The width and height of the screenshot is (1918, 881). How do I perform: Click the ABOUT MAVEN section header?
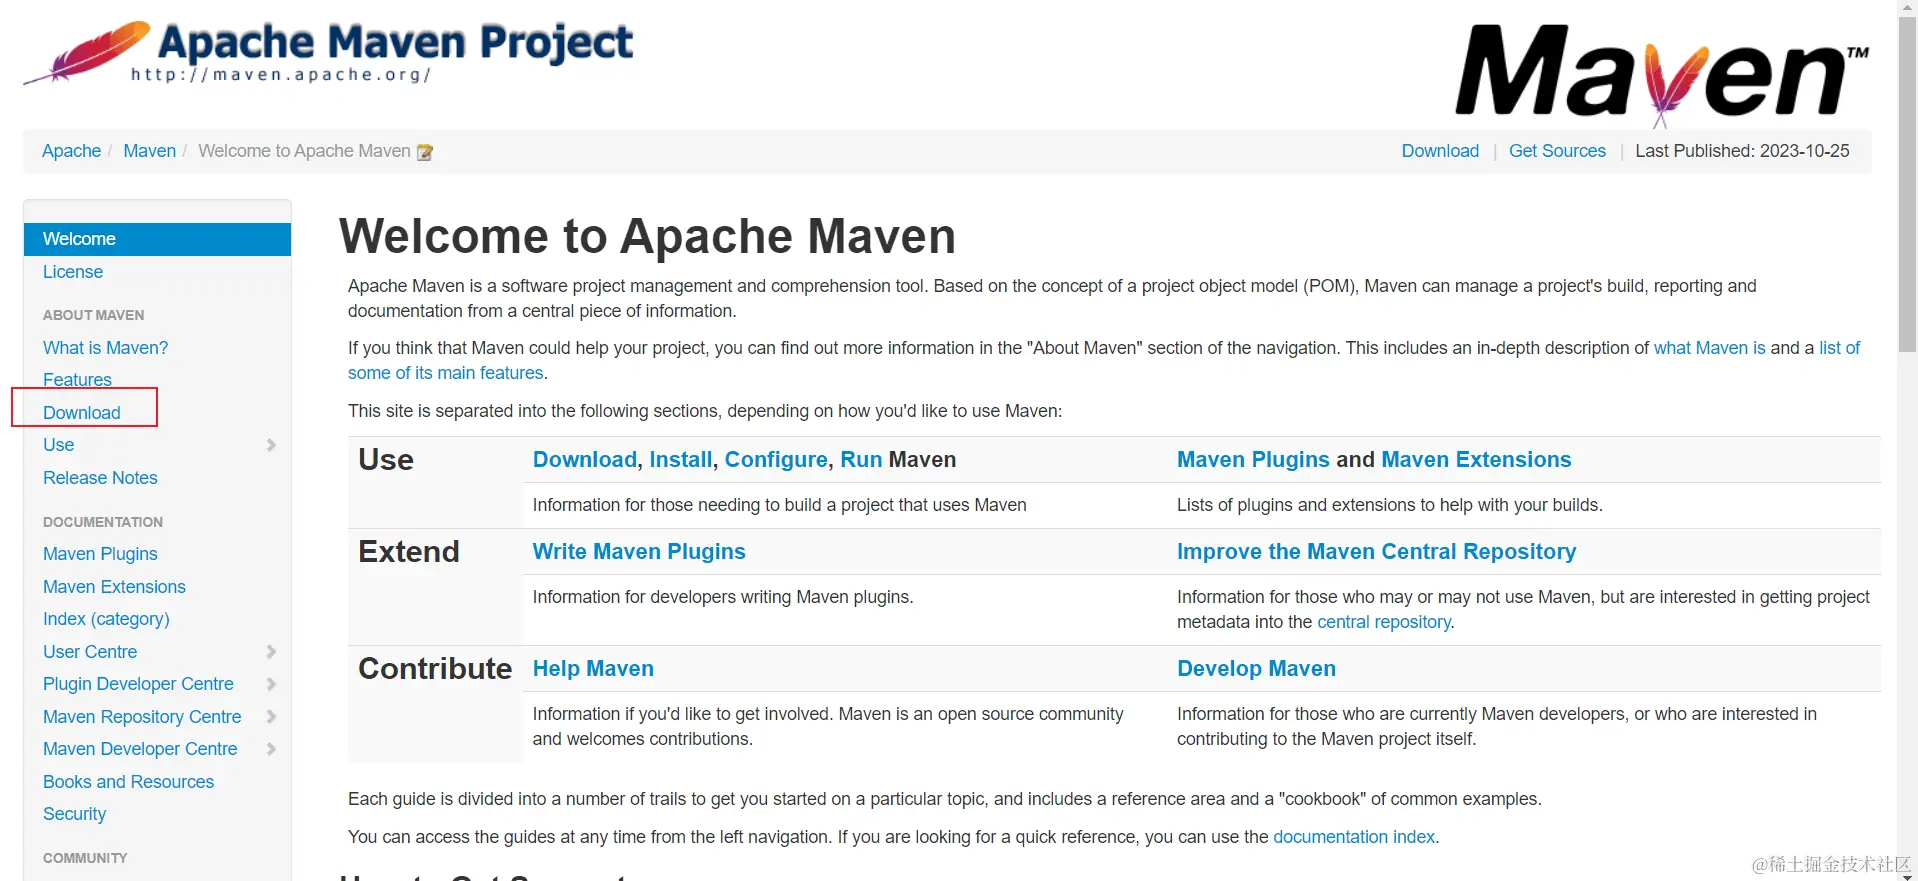(x=93, y=315)
